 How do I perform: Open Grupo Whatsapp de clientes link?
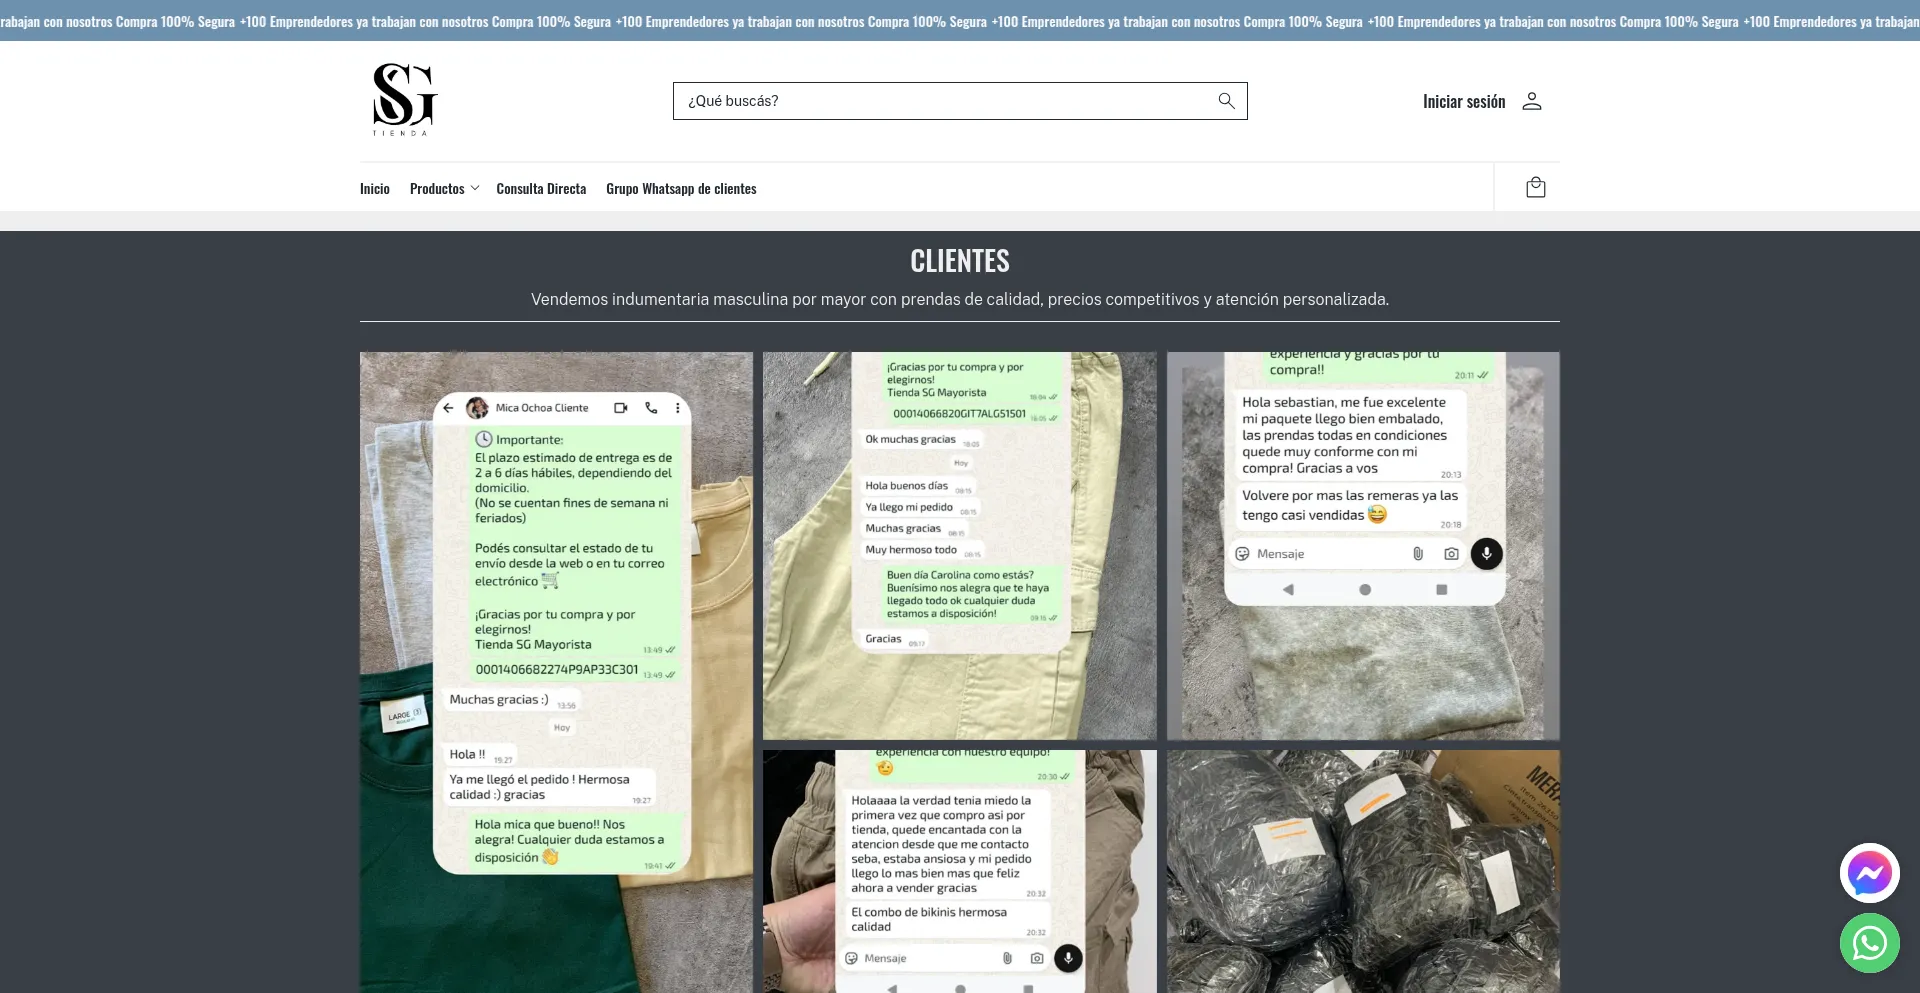tap(681, 189)
